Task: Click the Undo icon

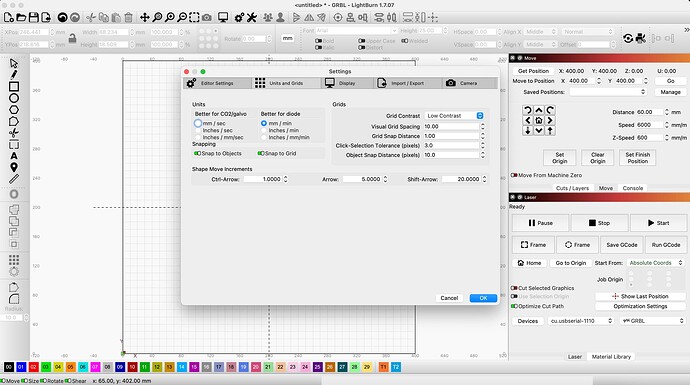Action: [62, 18]
